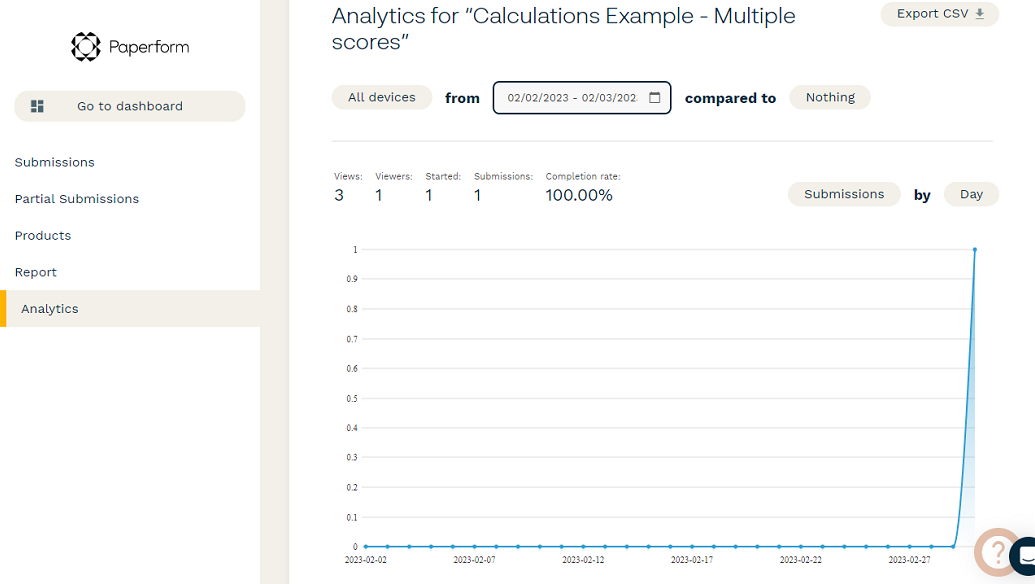Click the Export CSV download arrow icon

pos(980,14)
